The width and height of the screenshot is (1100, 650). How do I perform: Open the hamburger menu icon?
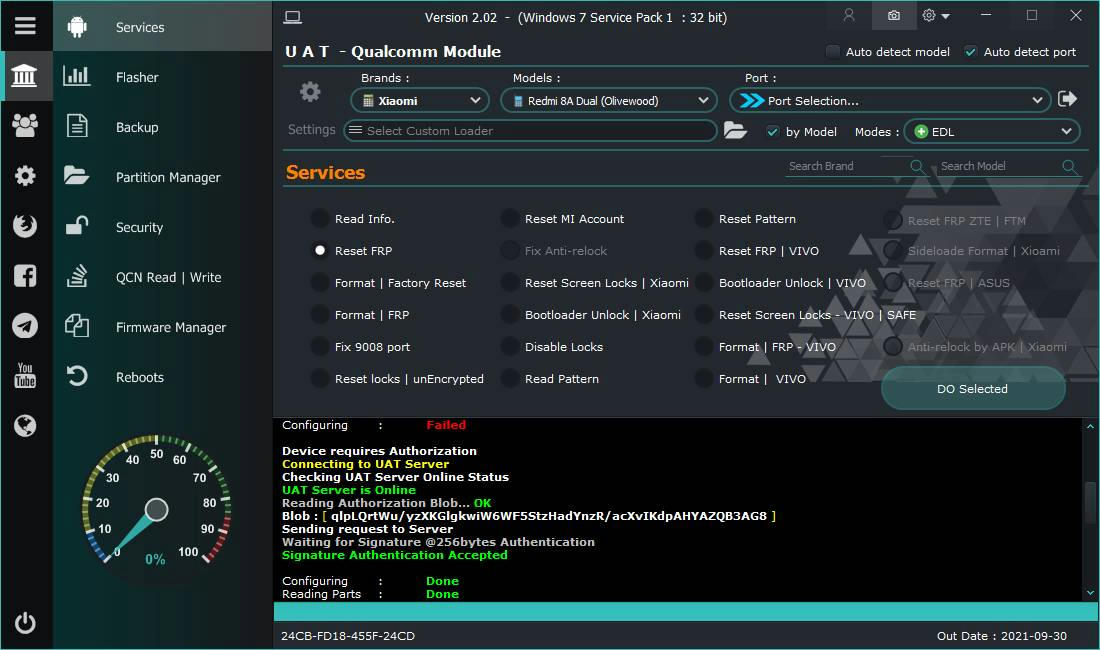25,26
